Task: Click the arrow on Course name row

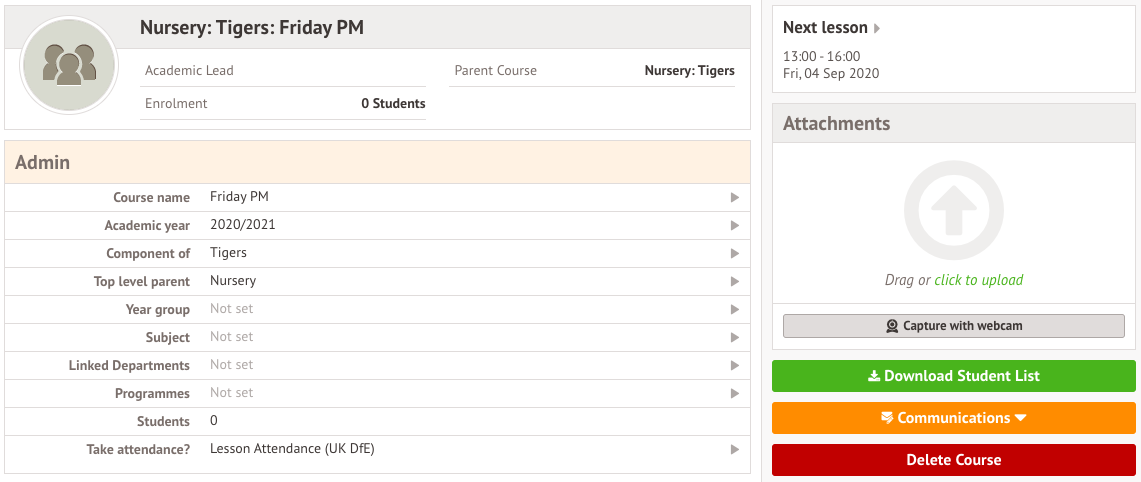Action: [735, 198]
